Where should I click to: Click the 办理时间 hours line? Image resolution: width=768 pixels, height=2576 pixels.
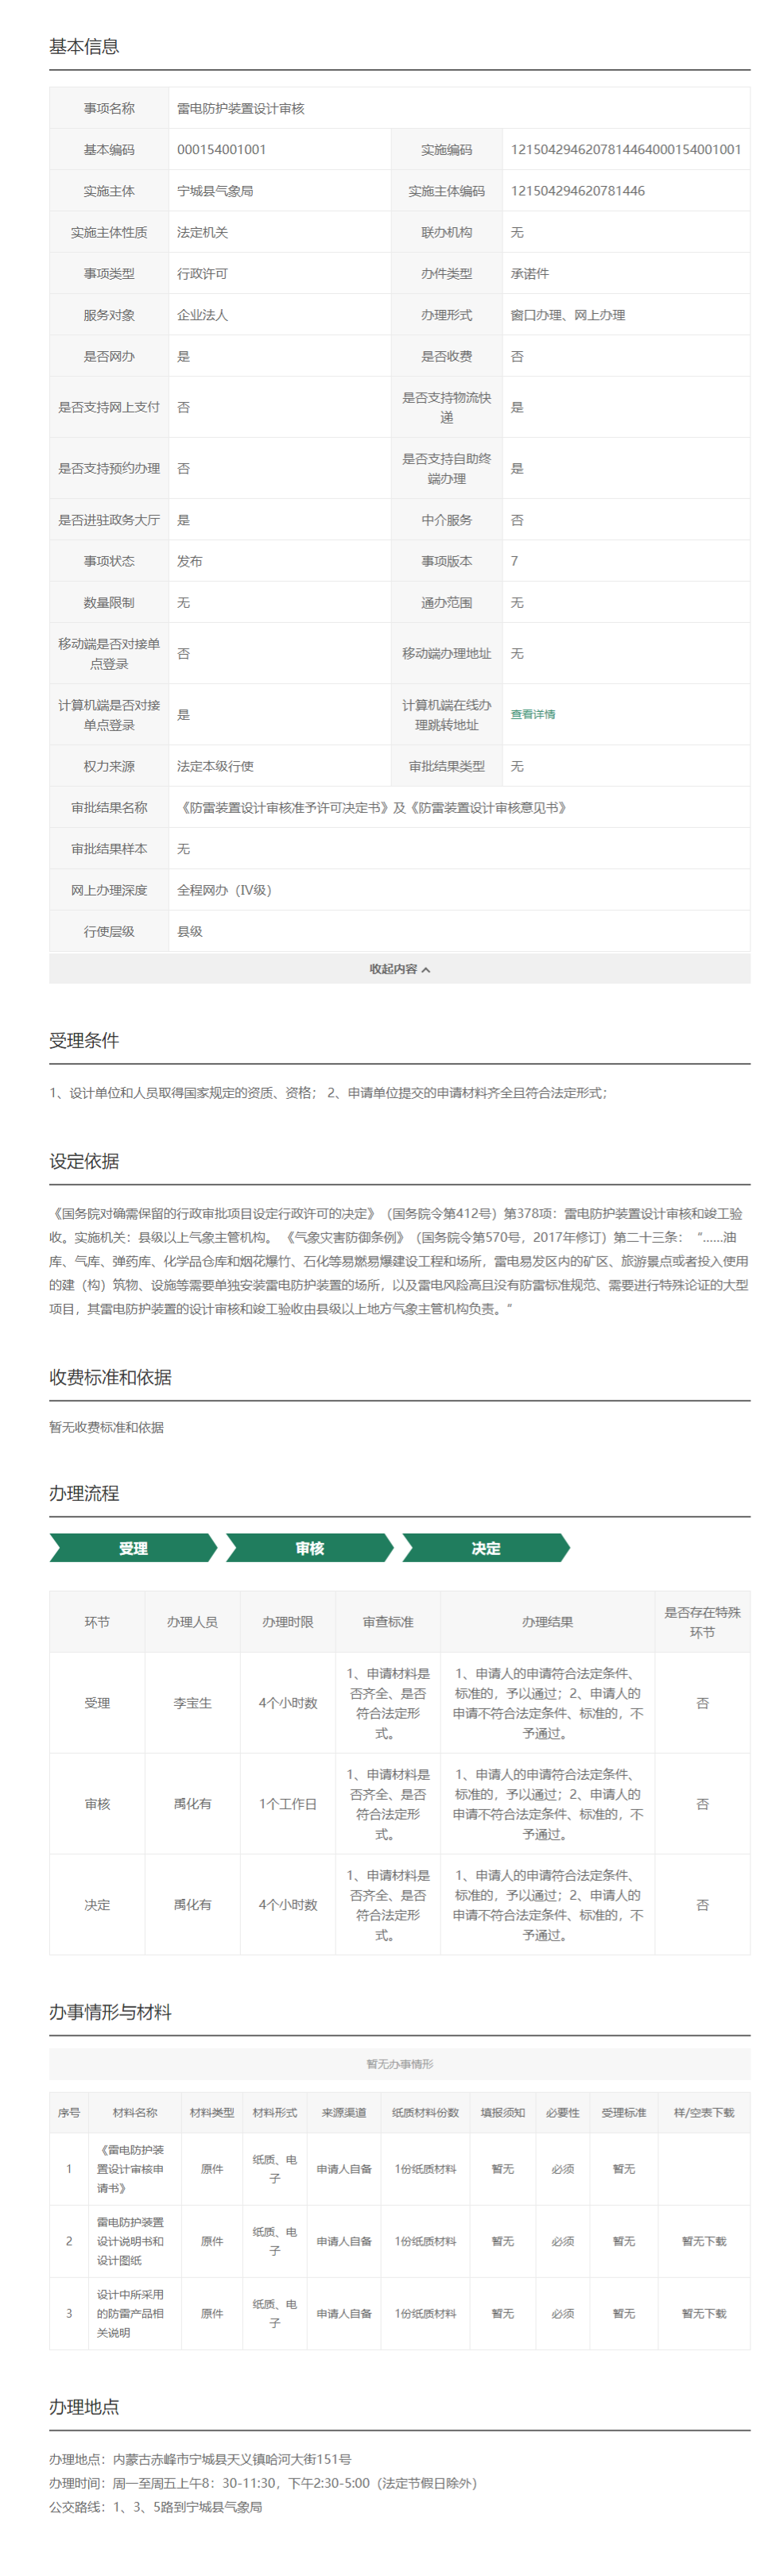263,2483
